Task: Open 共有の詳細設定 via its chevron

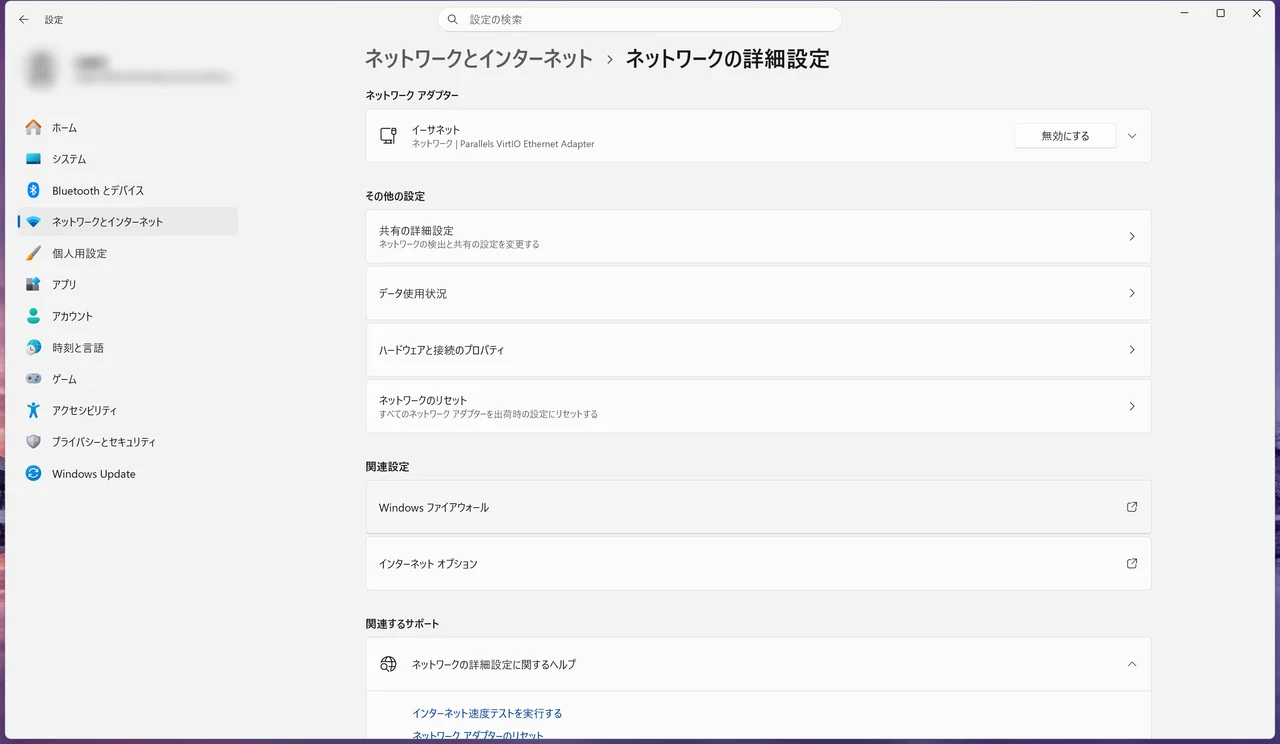Action: [x=1132, y=237]
